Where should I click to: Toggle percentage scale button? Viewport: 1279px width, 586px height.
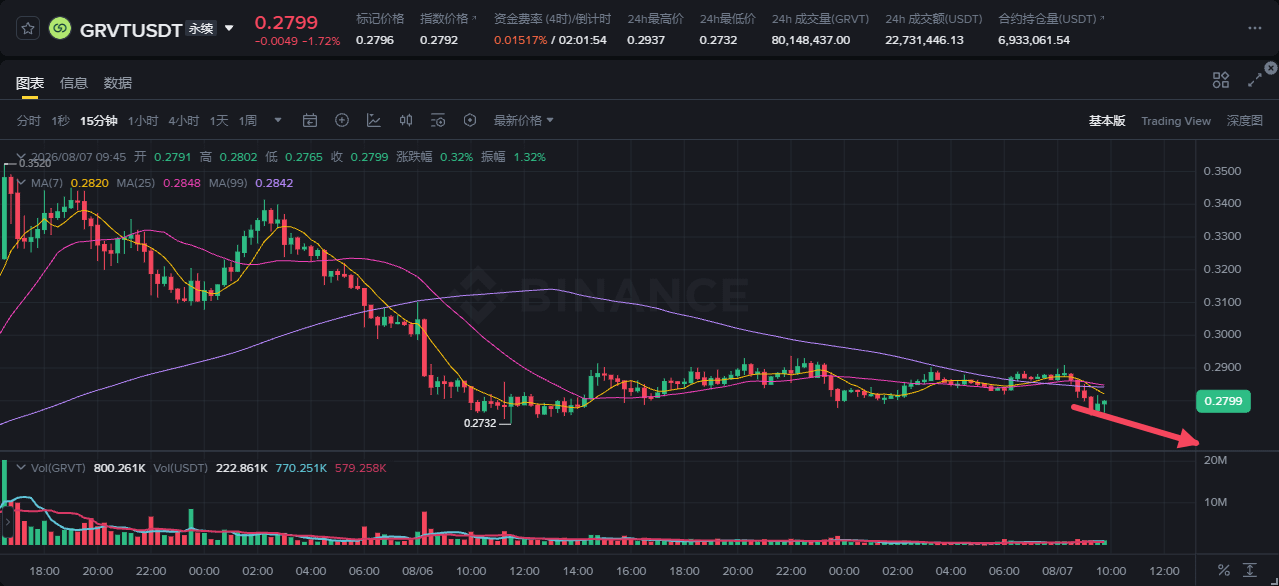pos(1223,570)
